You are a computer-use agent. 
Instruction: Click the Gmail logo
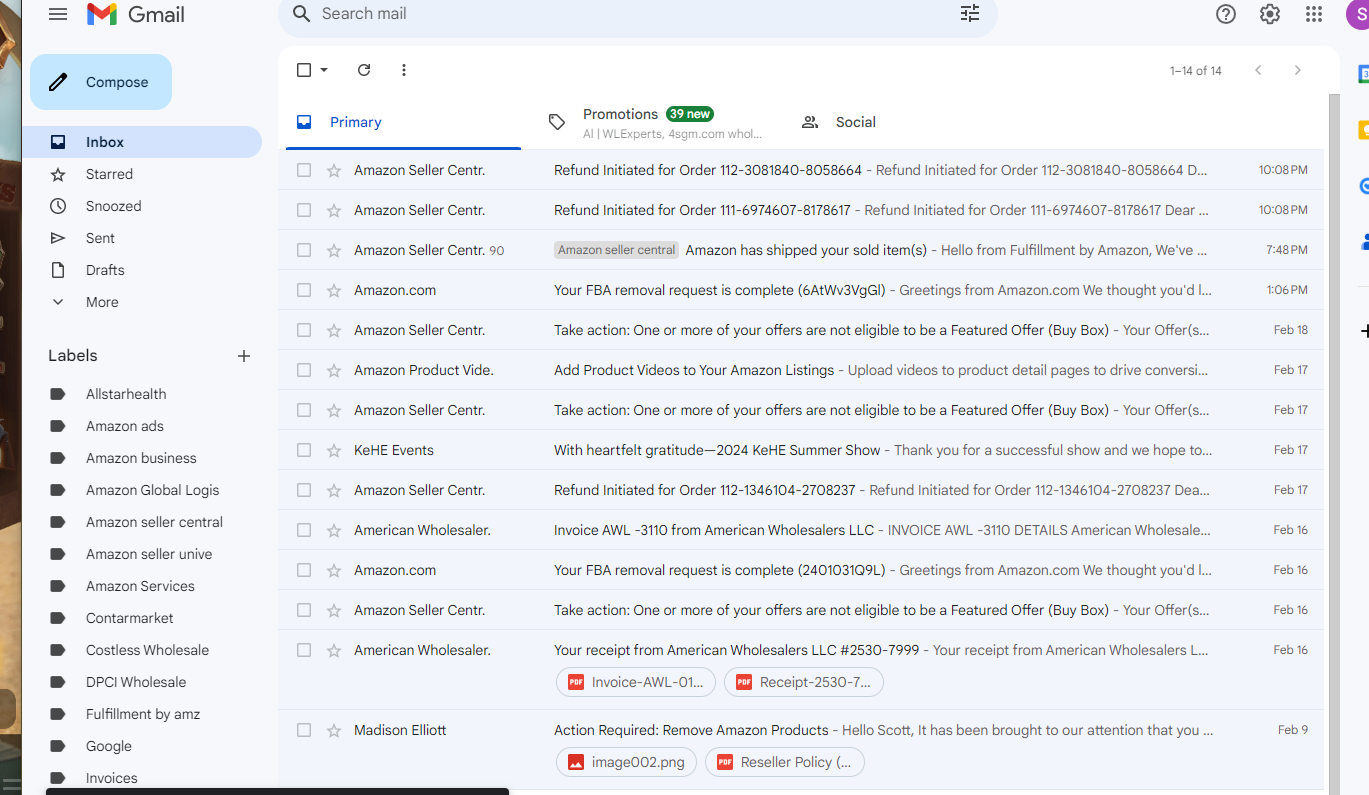click(x=136, y=14)
